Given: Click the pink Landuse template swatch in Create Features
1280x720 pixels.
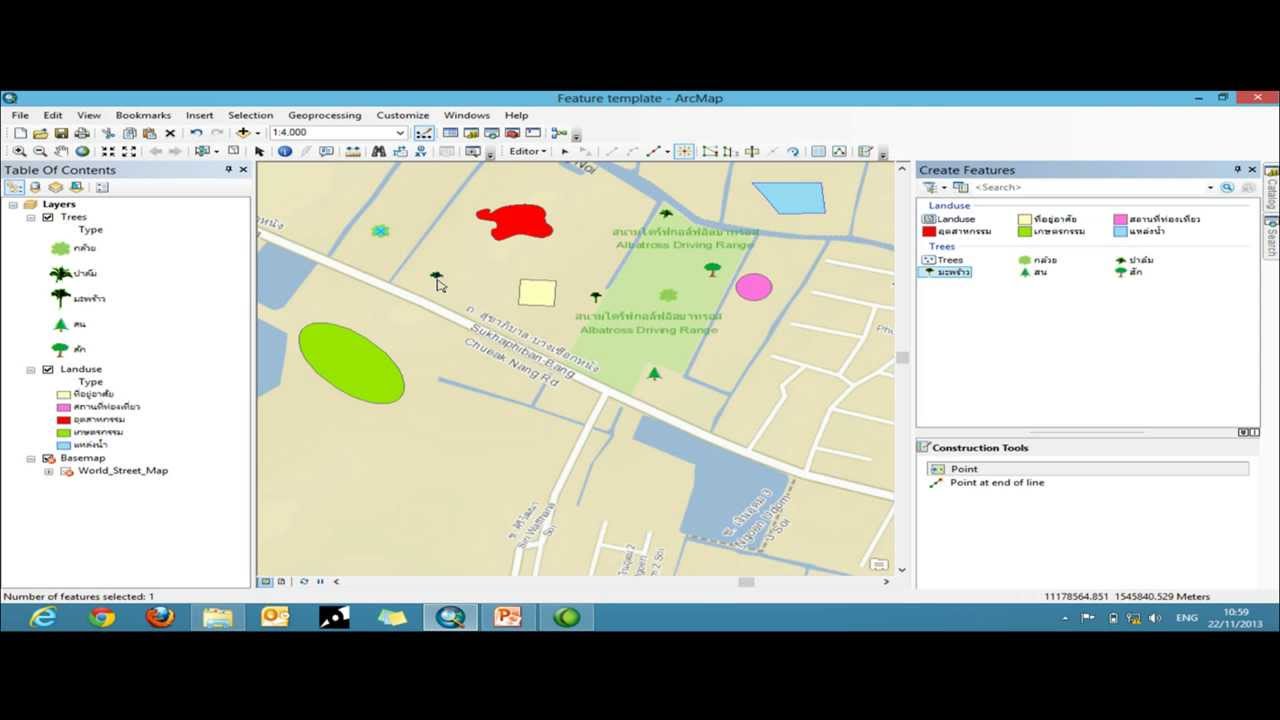Looking at the screenshot, I should point(1120,219).
